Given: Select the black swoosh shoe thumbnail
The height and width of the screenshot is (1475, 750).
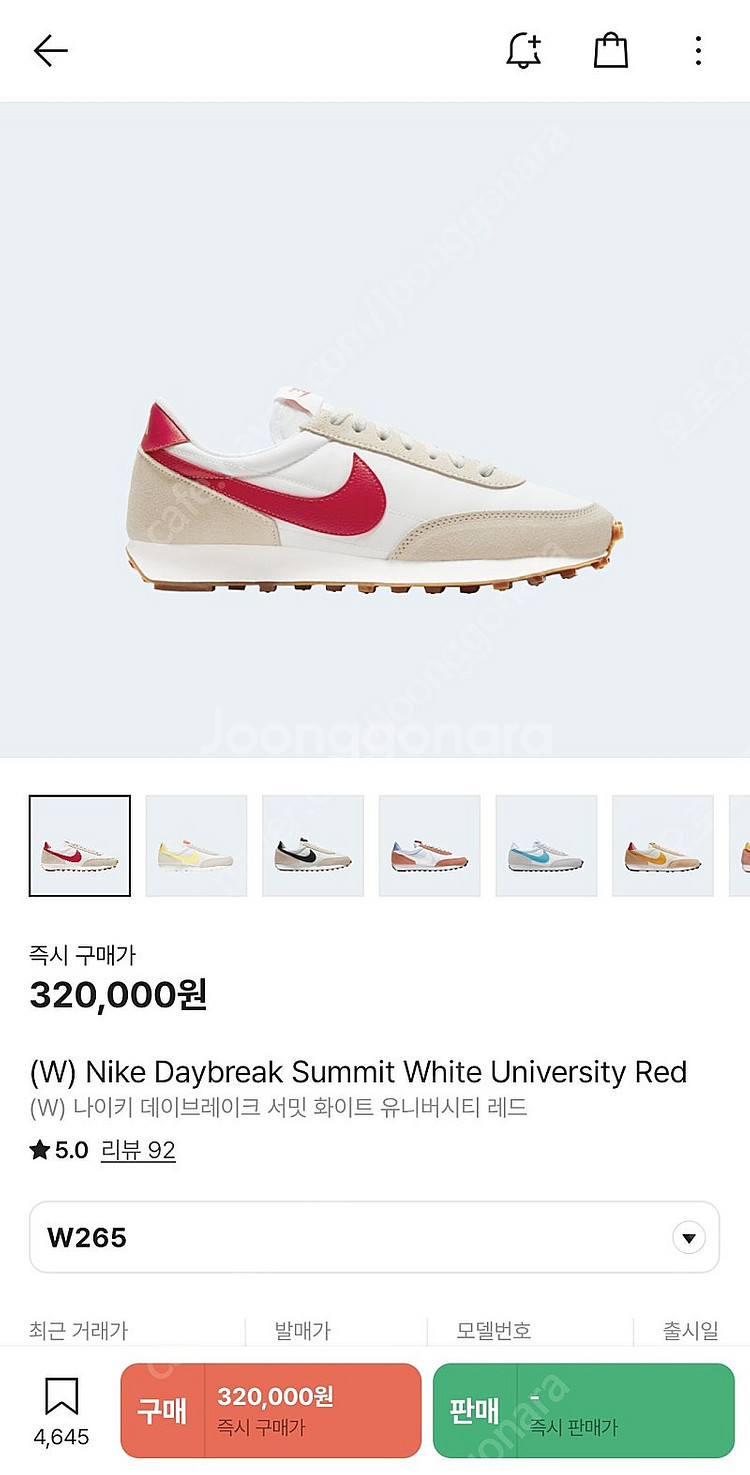Looking at the screenshot, I should [313, 846].
